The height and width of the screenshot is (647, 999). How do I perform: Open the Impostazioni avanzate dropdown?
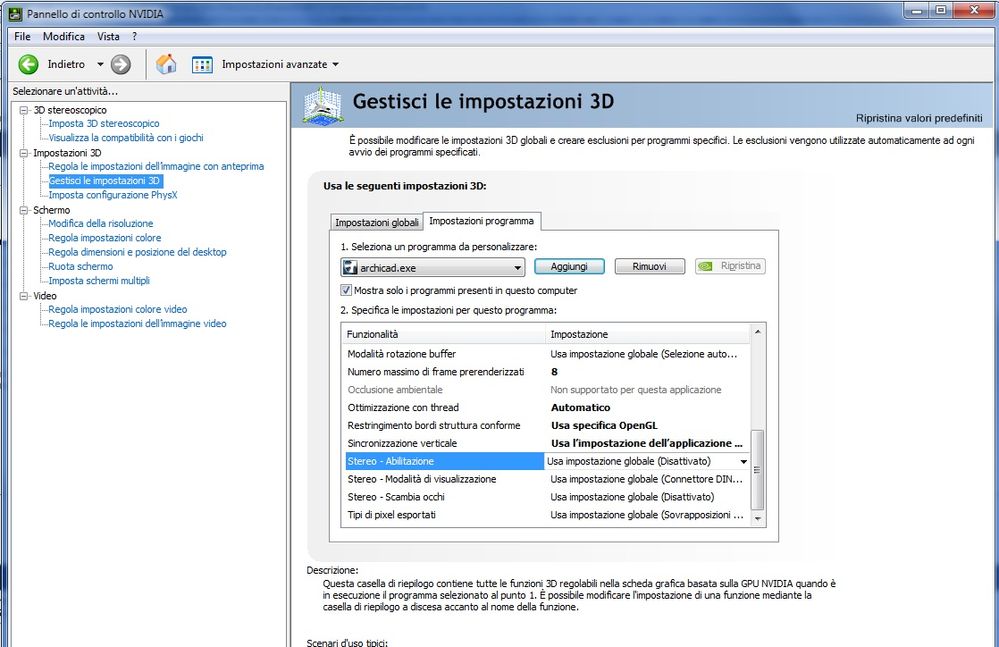pos(336,64)
